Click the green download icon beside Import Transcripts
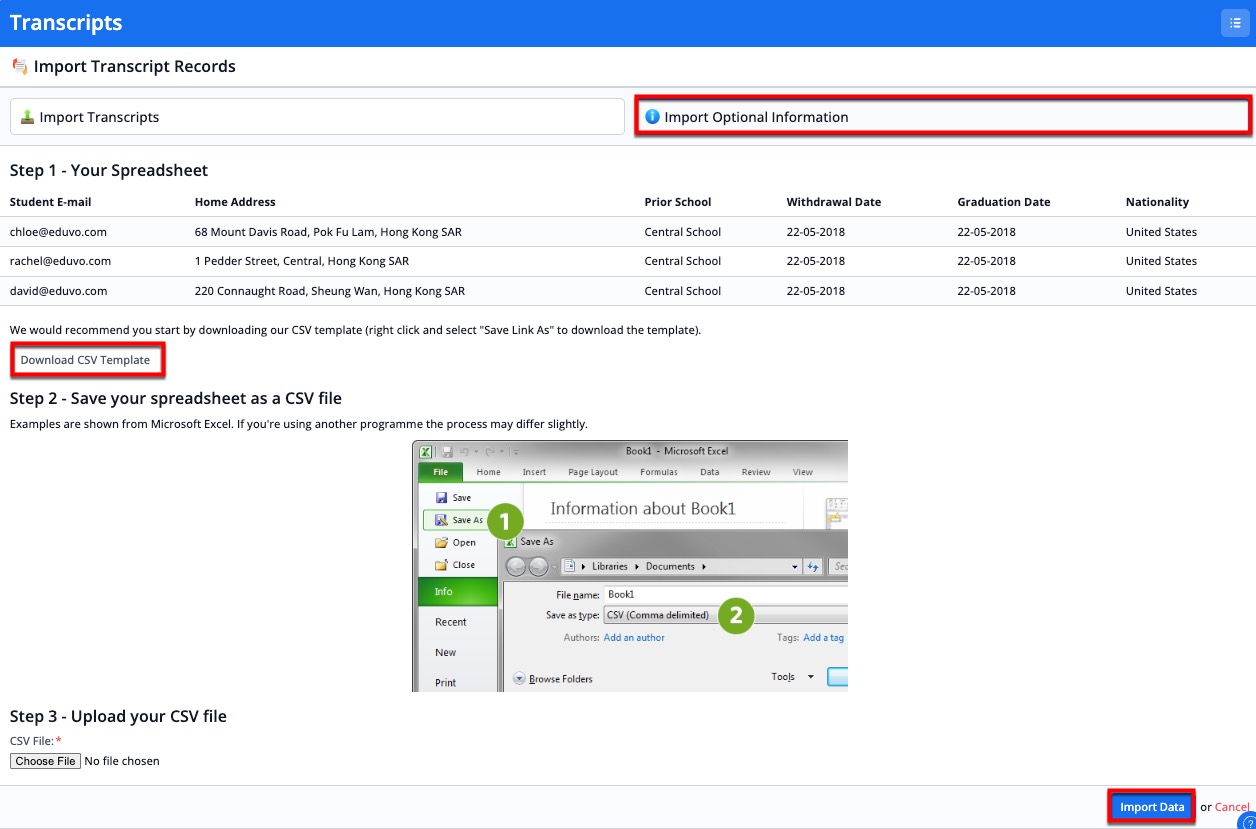The image size is (1256, 829). (x=27, y=117)
